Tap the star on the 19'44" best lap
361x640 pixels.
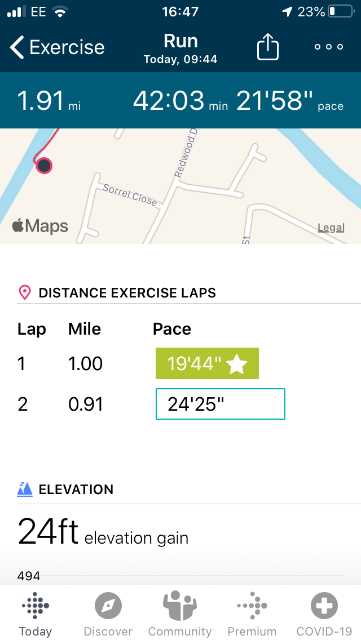(236, 364)
